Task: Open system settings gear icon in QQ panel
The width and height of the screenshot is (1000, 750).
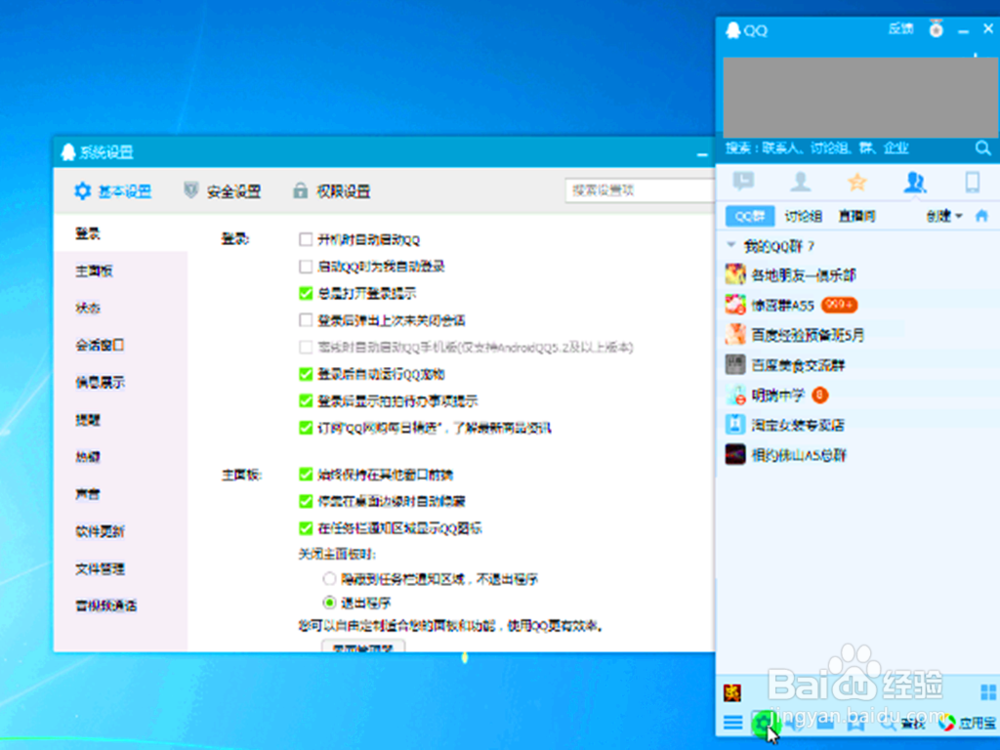Action: pyautogui.click(x=763, y=723)
